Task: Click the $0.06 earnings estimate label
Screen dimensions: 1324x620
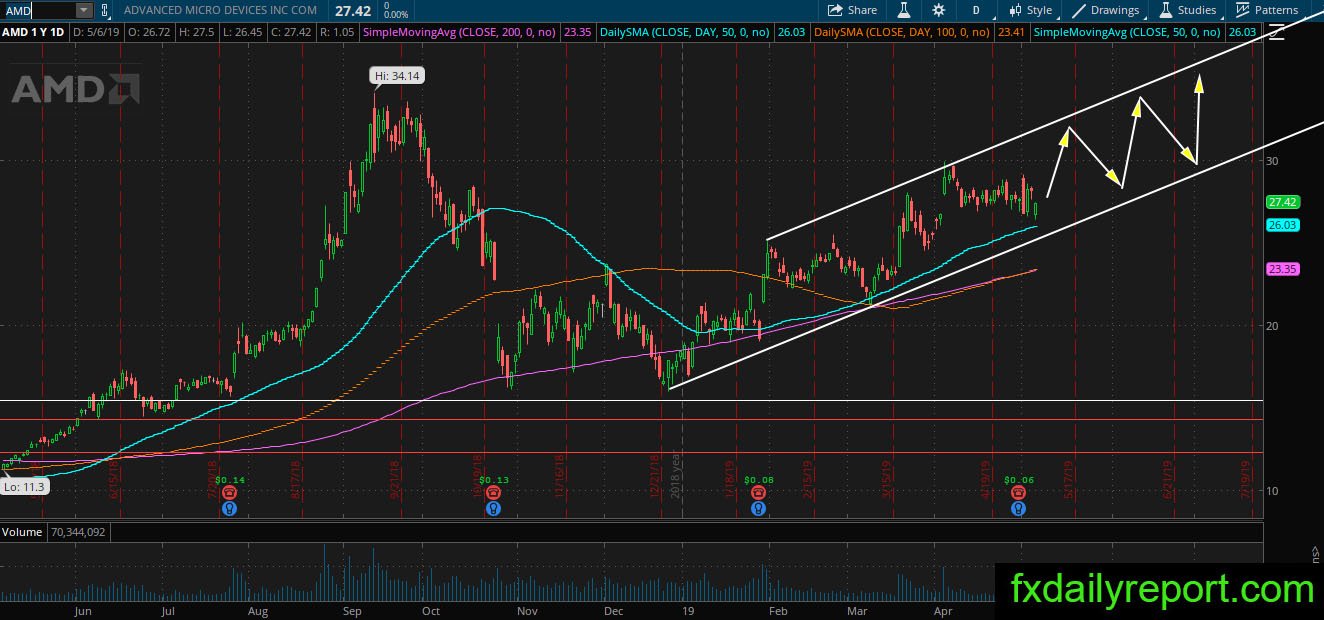Action: [1018, 481]
